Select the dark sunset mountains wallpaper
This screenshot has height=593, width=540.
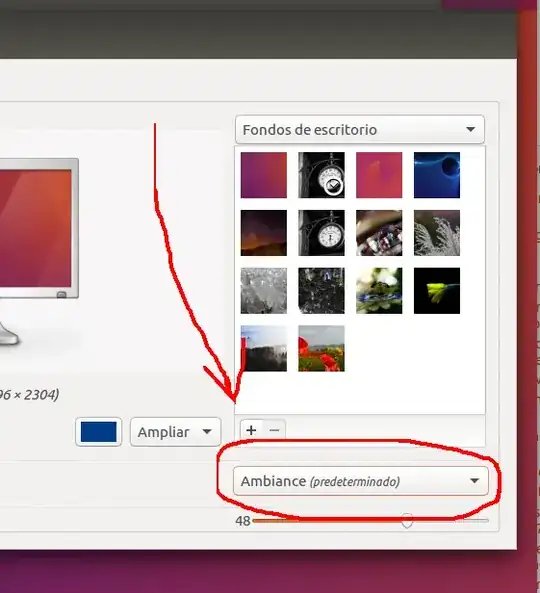(264, 233)
